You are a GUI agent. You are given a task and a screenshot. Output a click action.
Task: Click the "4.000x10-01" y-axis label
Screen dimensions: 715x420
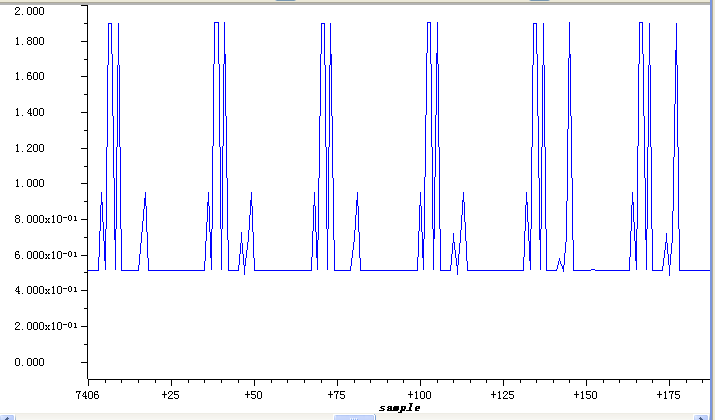(x=46, y=290)
